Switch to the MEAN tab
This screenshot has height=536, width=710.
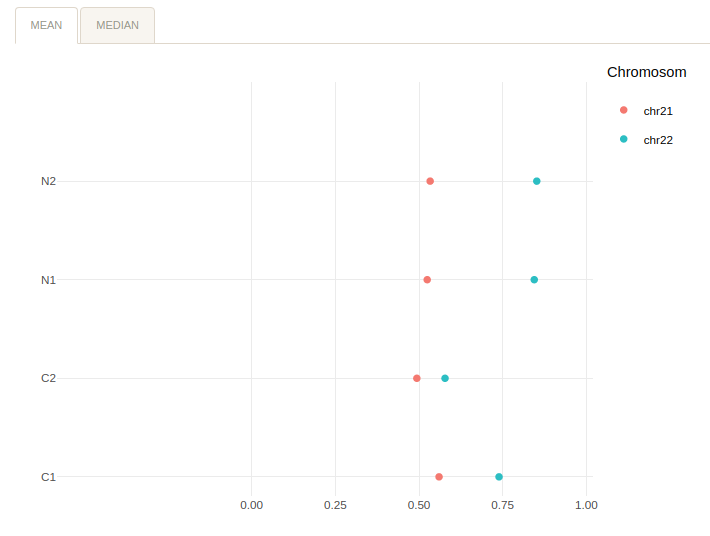[x=46, y=25]
